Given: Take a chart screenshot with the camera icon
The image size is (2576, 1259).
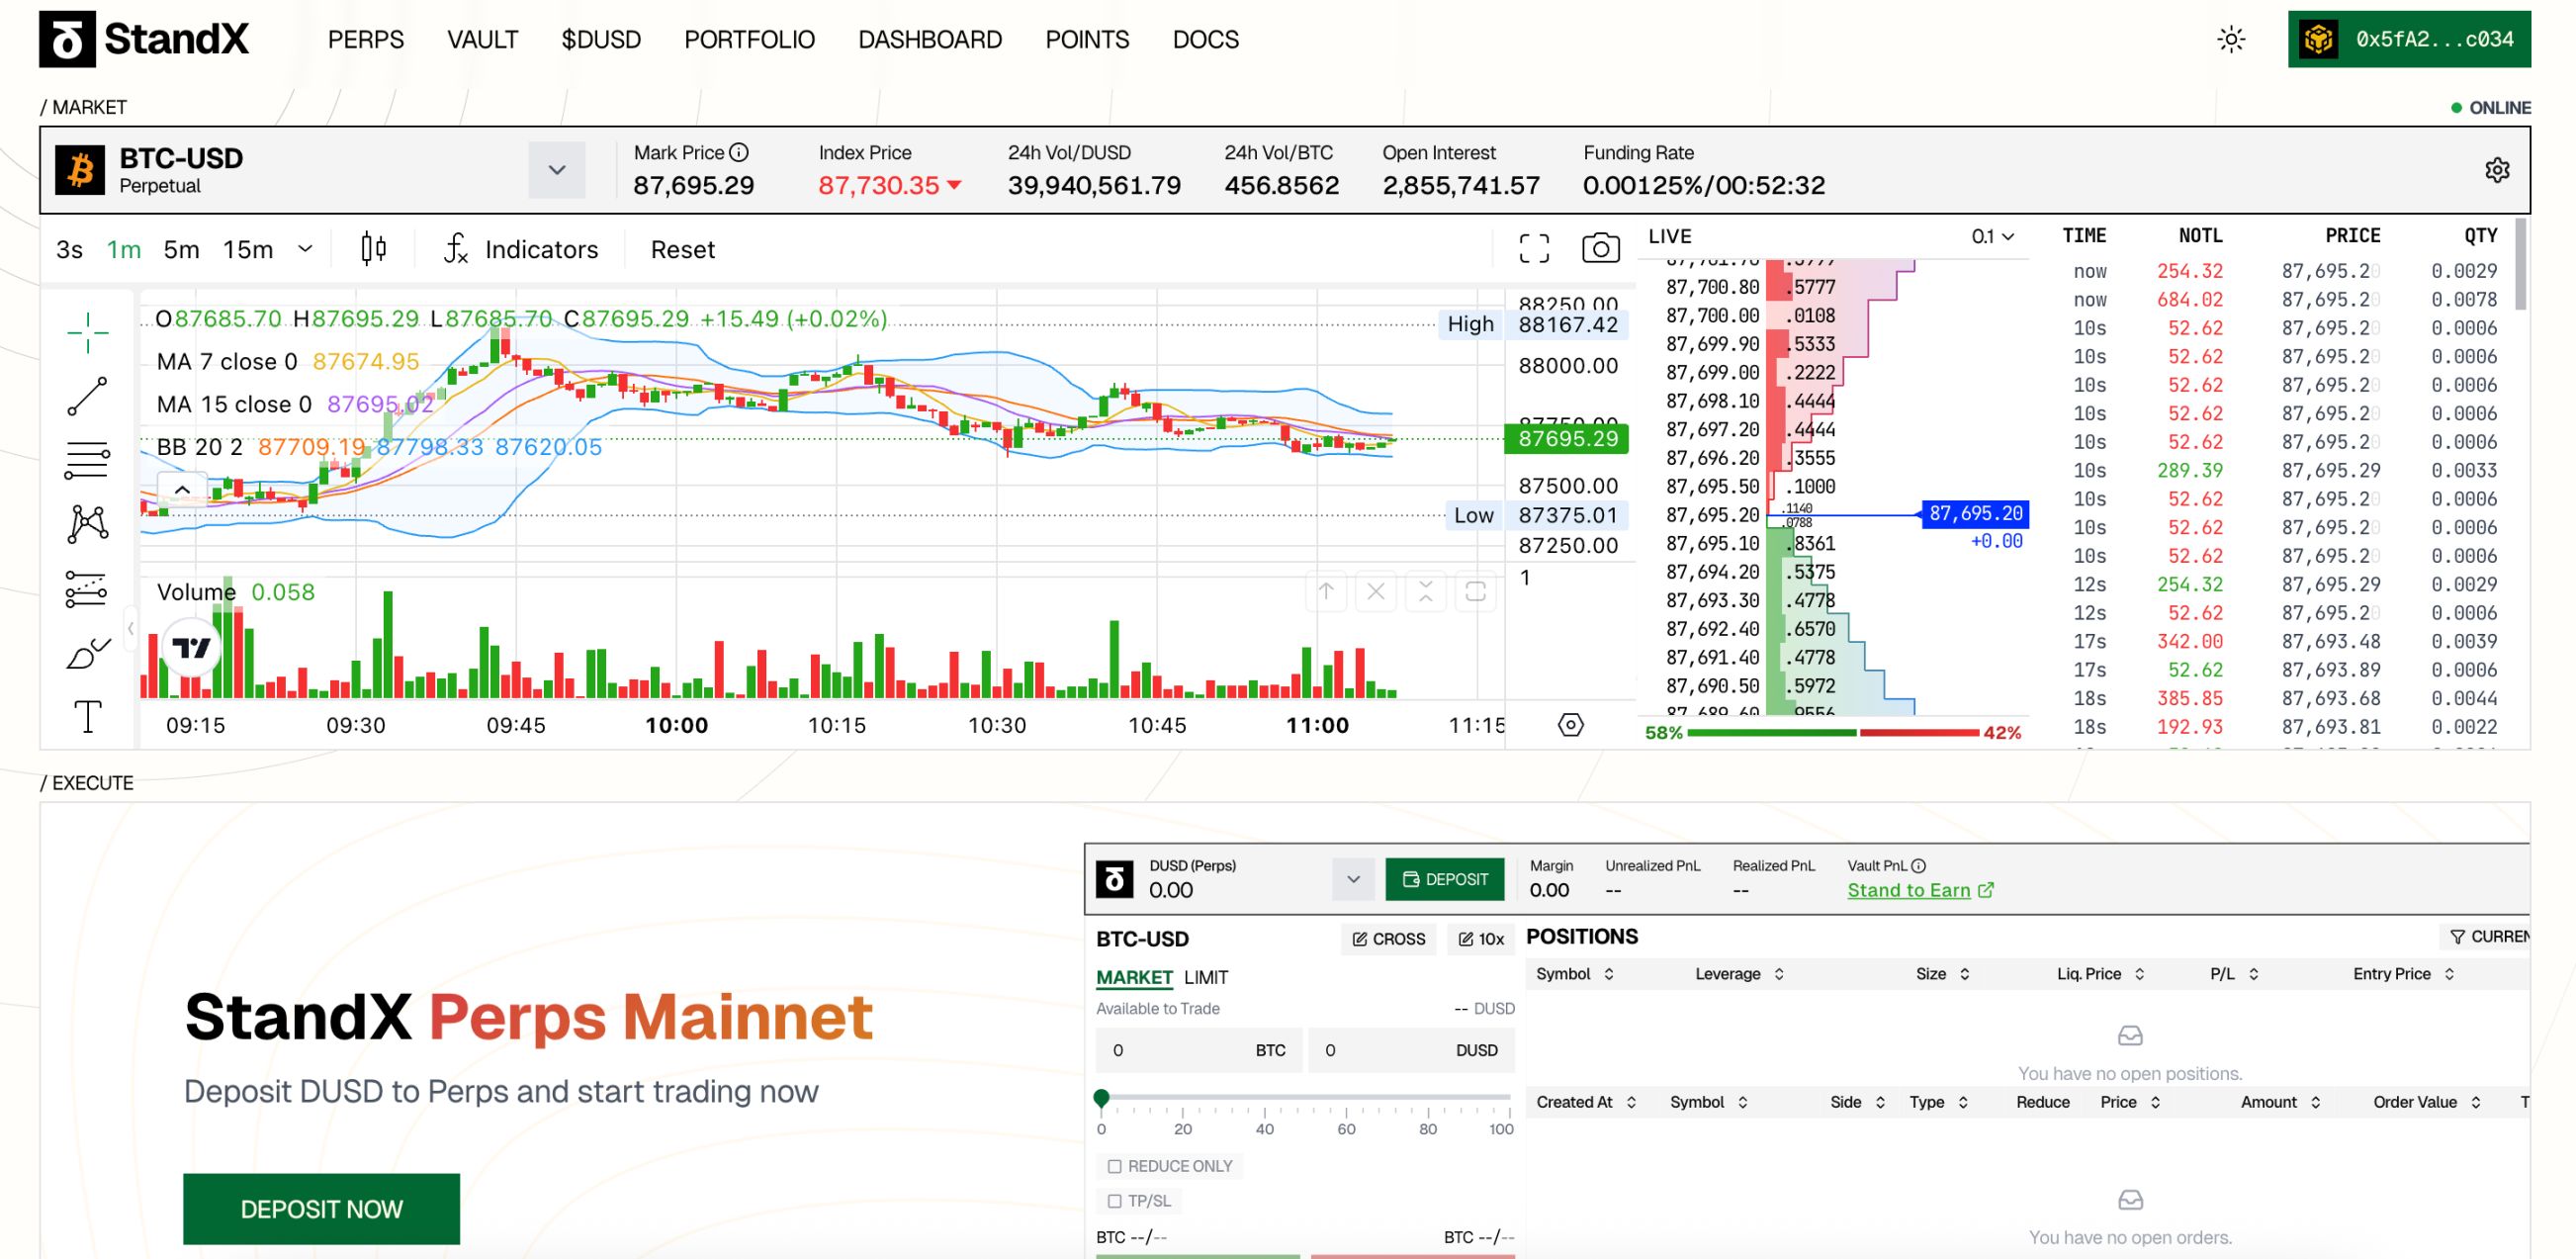Looking at the screenshot, I should [x=1600, y=248].
